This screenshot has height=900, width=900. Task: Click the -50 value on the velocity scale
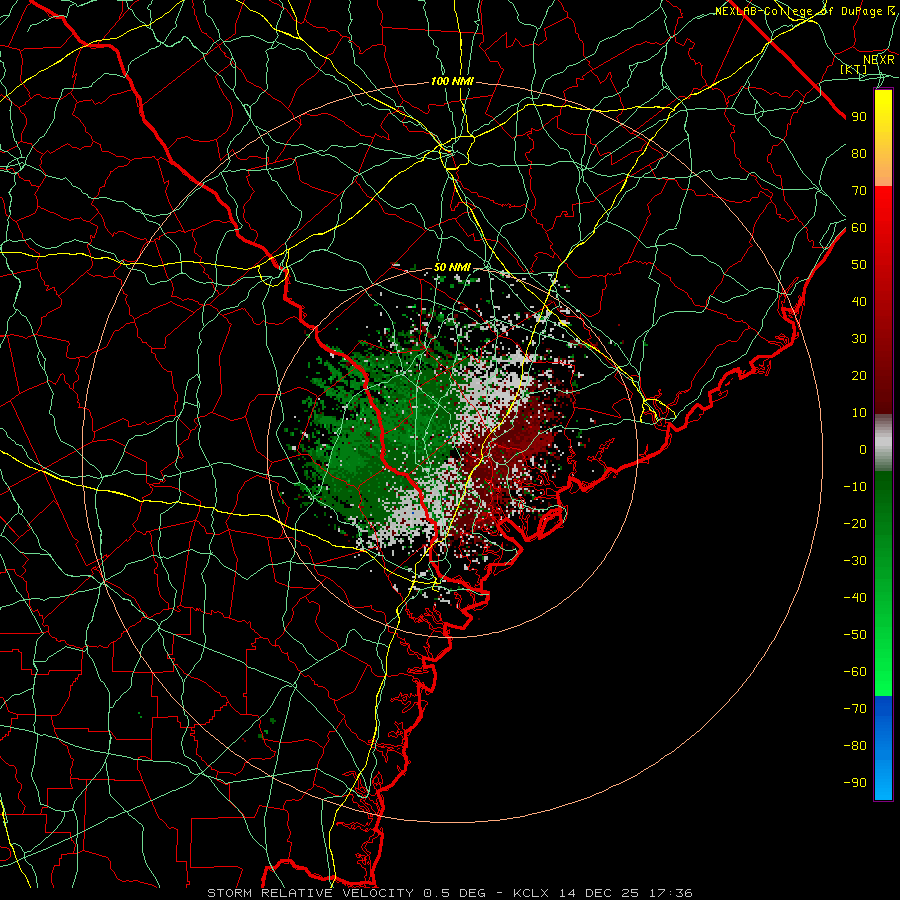[855, 635]
